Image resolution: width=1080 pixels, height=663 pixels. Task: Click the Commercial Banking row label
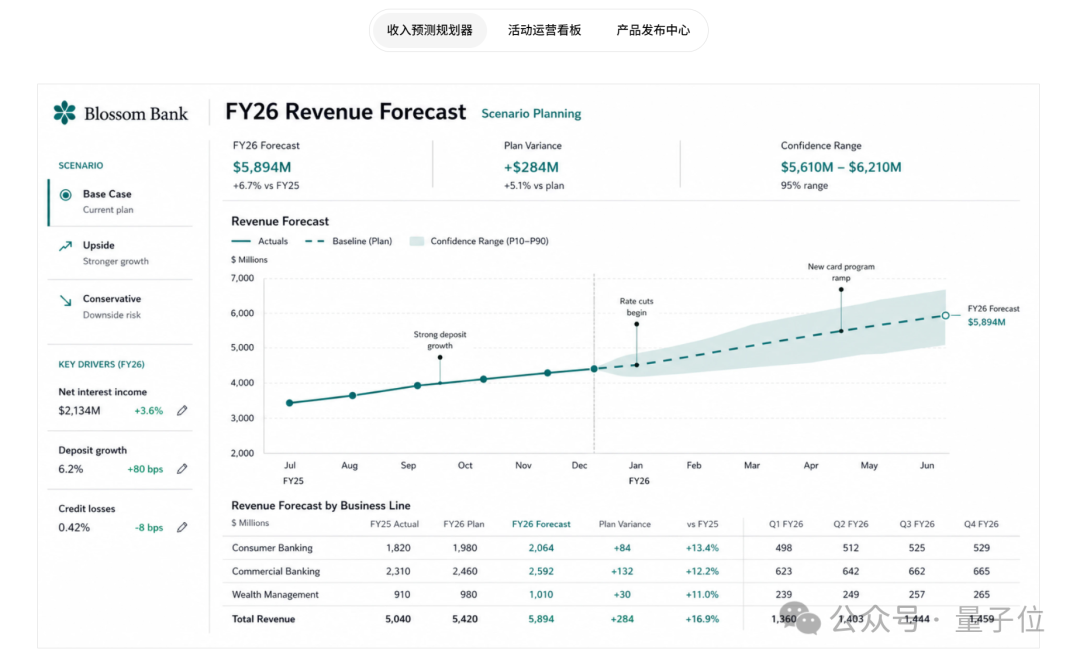coord(276,571)
